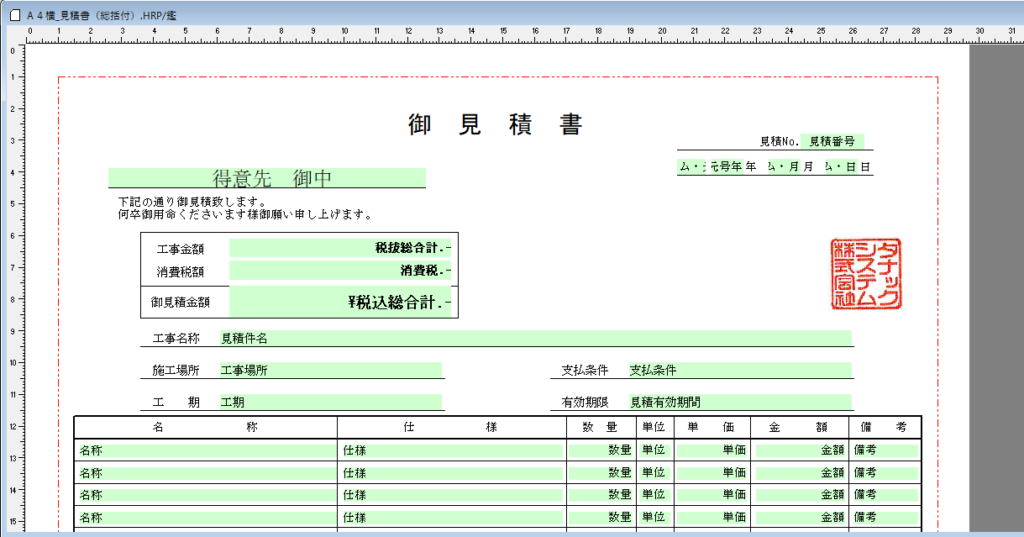Click the 御見積金額 label

coord(180,302)
